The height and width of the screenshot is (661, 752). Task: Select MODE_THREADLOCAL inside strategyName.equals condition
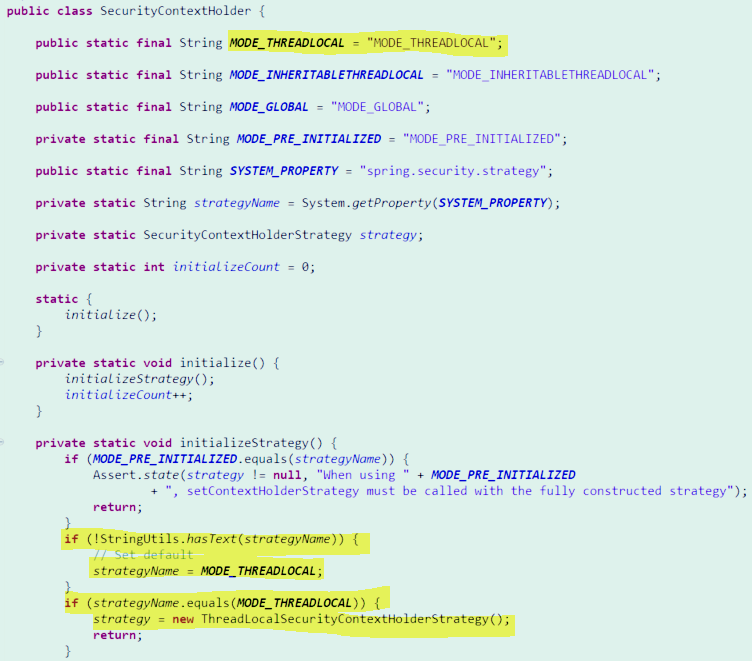coord(294,603)
